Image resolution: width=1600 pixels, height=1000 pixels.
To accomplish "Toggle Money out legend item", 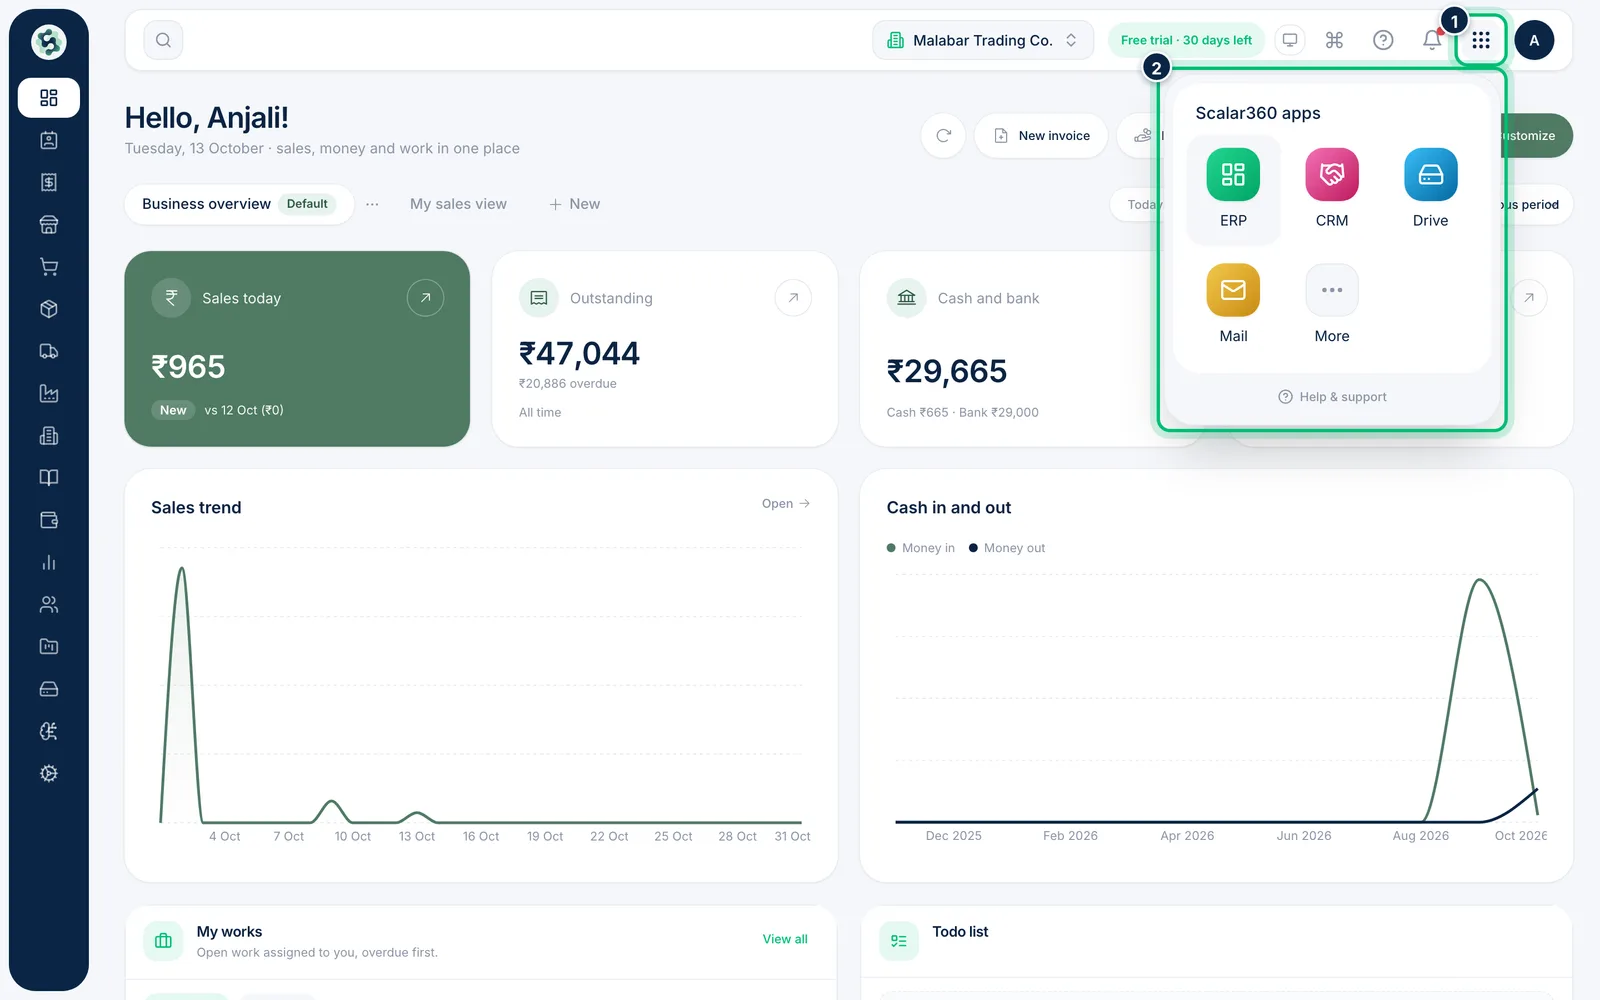I will [1007, 548].
